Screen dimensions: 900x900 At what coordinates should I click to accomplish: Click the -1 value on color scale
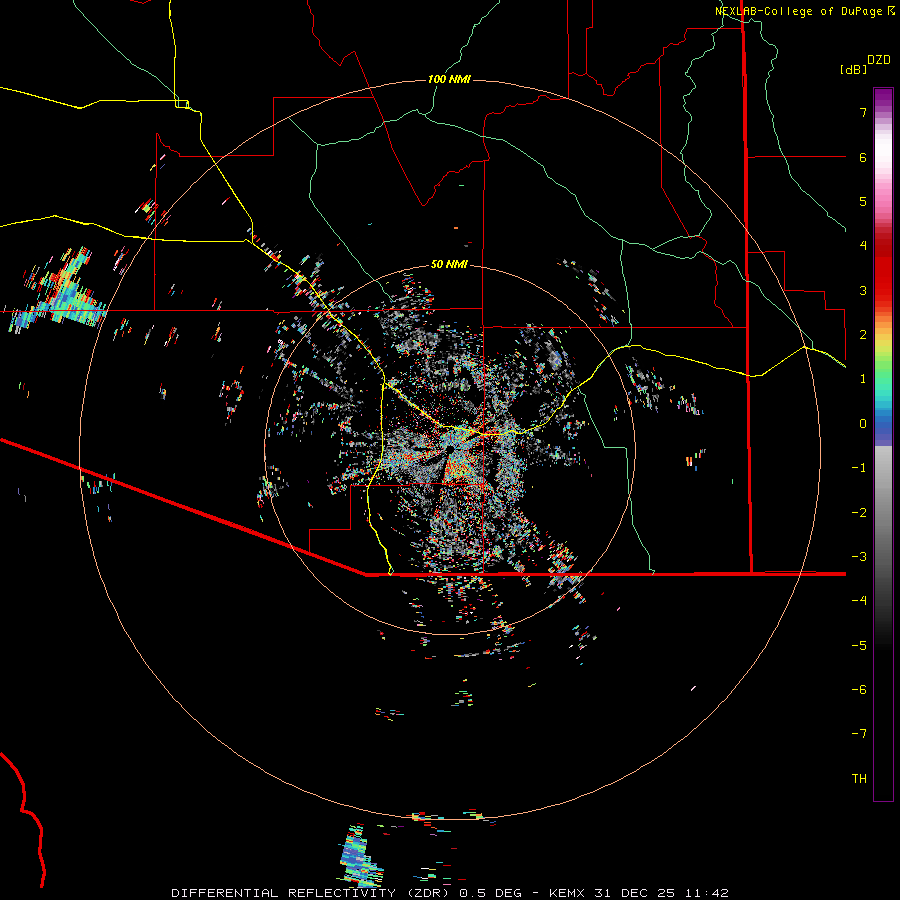(859, 468)
